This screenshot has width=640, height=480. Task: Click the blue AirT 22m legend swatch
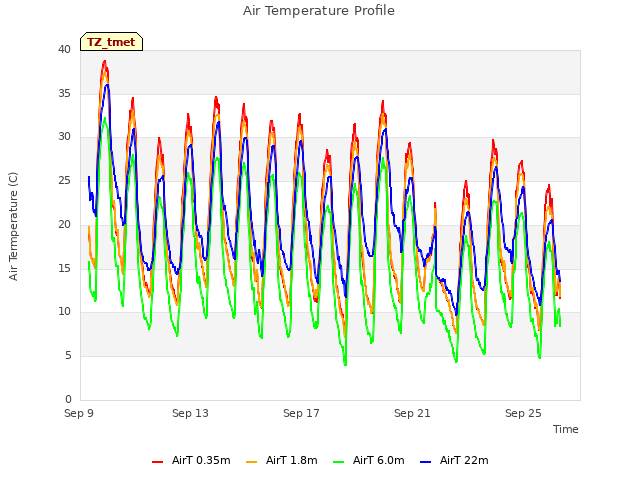425,462
